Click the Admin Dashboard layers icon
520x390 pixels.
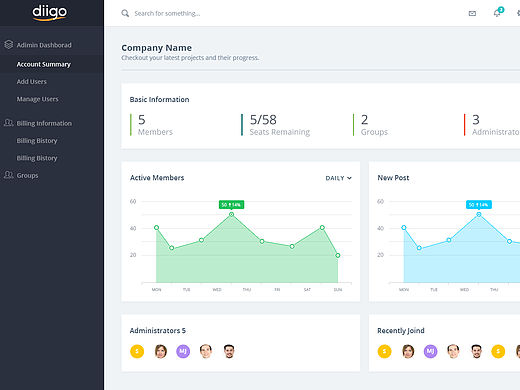pos(9,45)
